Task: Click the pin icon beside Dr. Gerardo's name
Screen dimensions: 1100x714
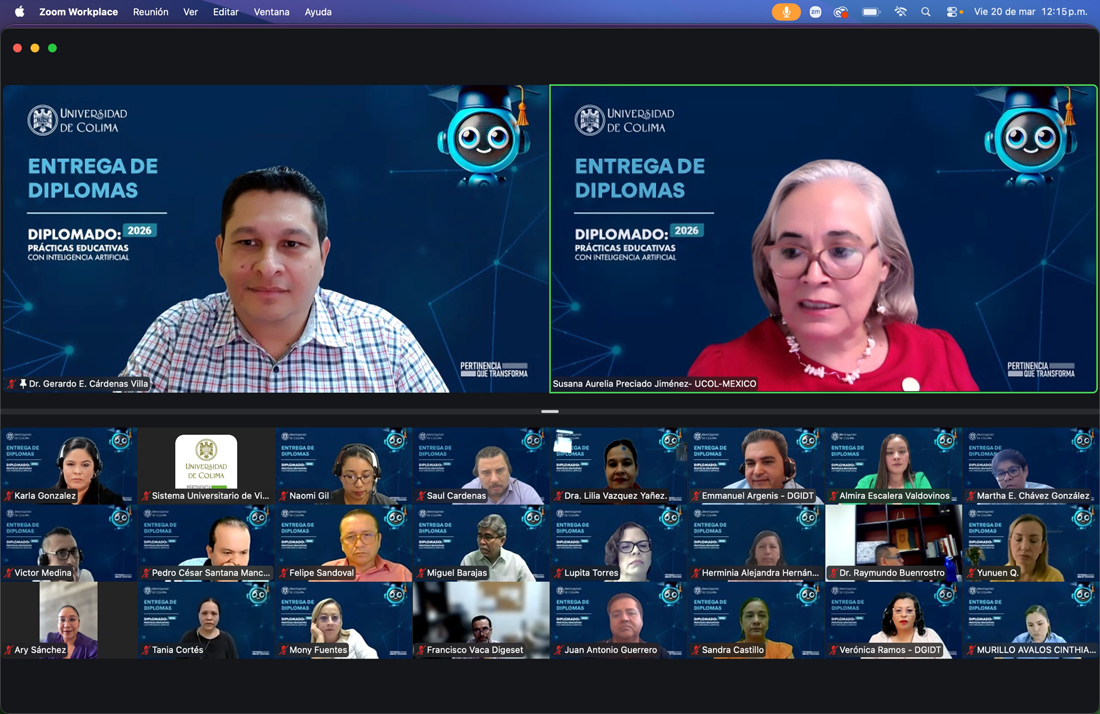Action: [x=23, y=384]
